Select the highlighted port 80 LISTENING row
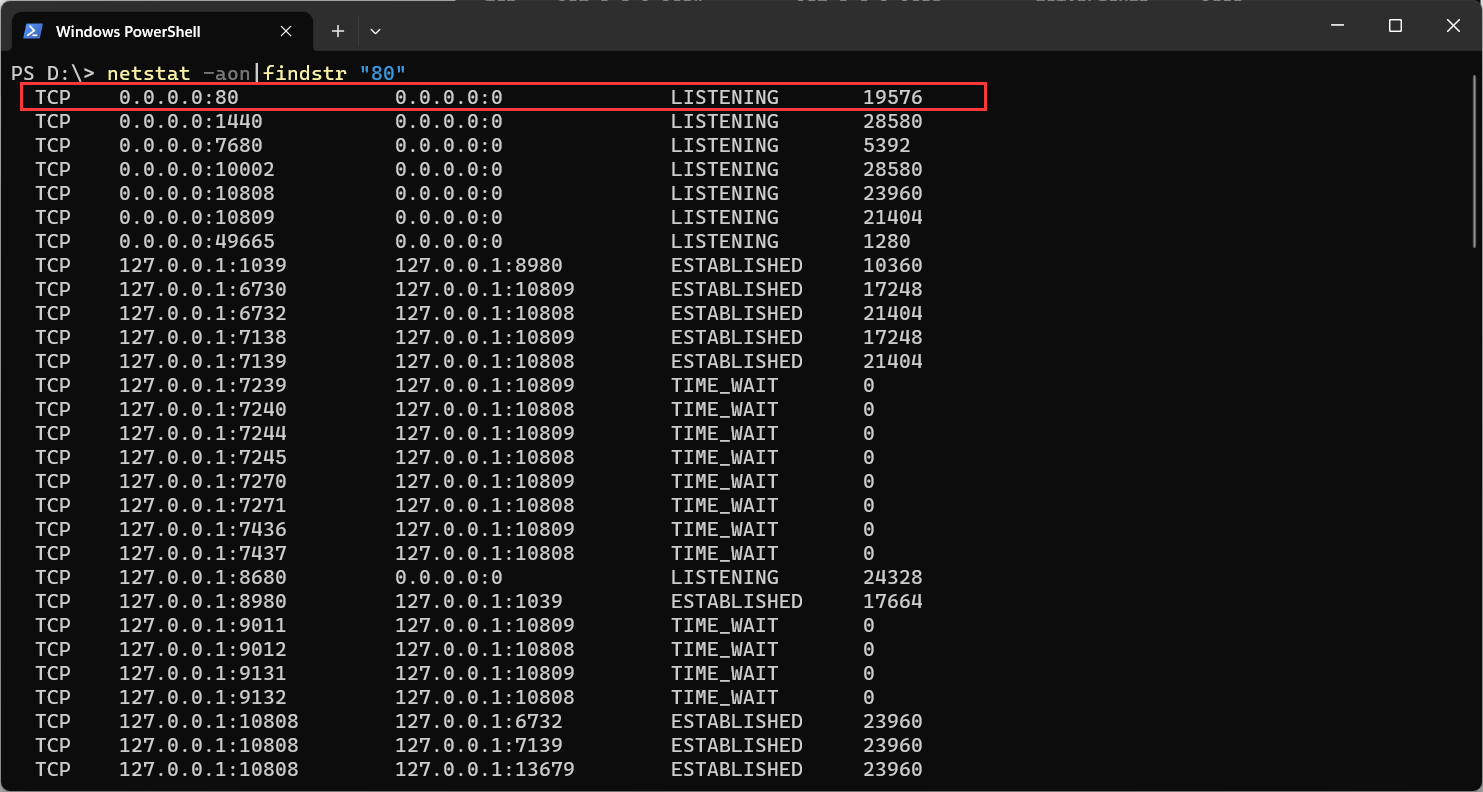The height and width of the screenshot is (792, 1483). (x=500, y=97)
